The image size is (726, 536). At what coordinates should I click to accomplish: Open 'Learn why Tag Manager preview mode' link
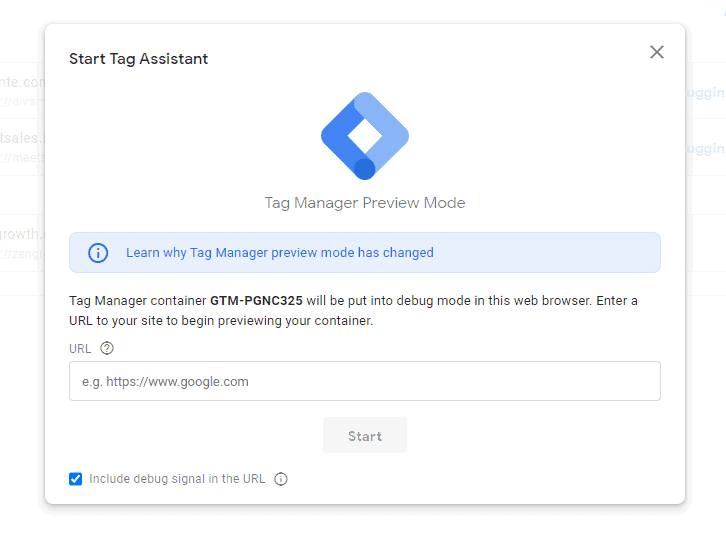click(x=240, y=253)
